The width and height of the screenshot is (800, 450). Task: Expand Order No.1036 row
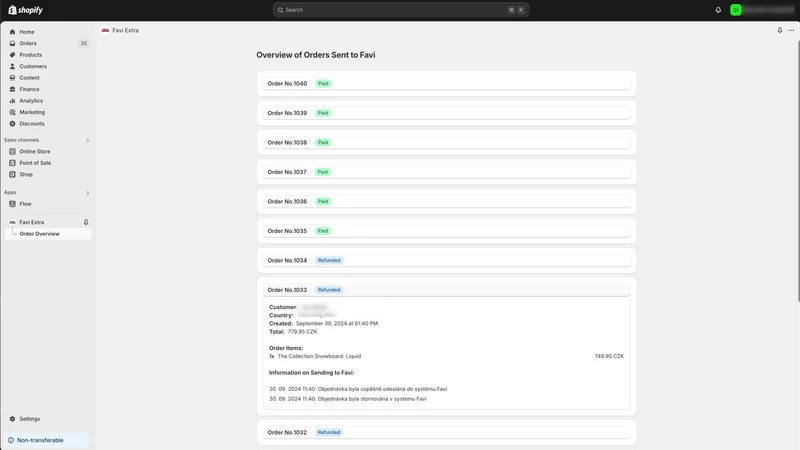(x=446, y=202)
